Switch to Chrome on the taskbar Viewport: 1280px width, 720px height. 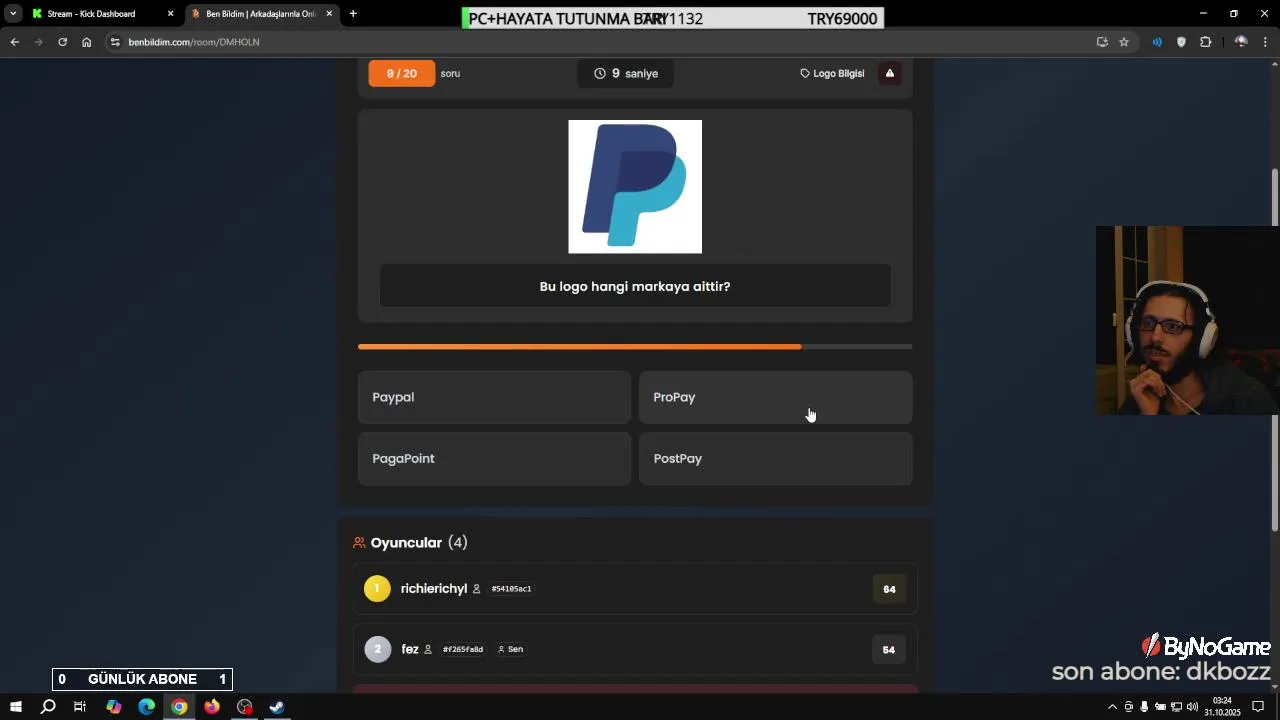tap(179, 707)
